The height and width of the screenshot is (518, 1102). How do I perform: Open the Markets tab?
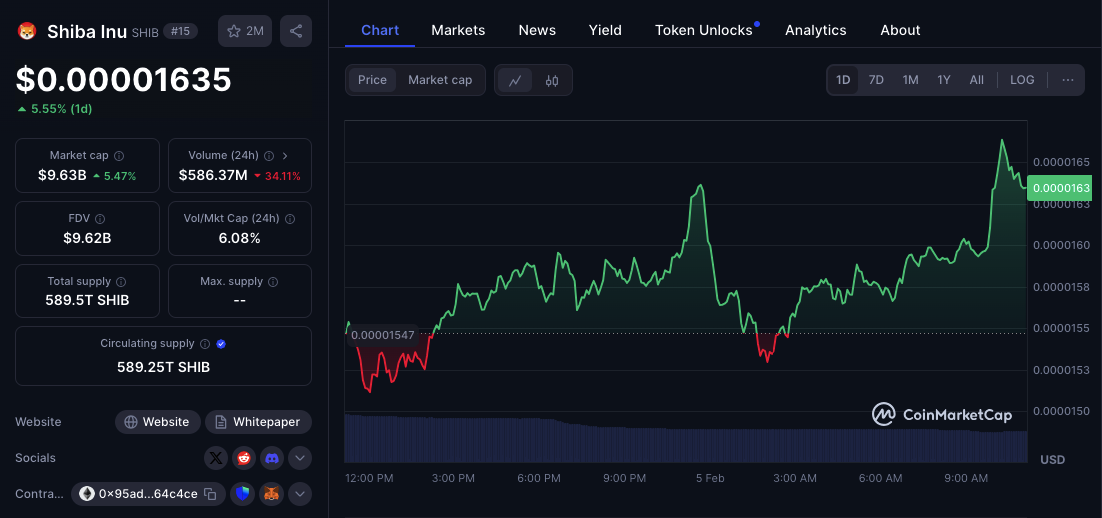tap(458, 30)
